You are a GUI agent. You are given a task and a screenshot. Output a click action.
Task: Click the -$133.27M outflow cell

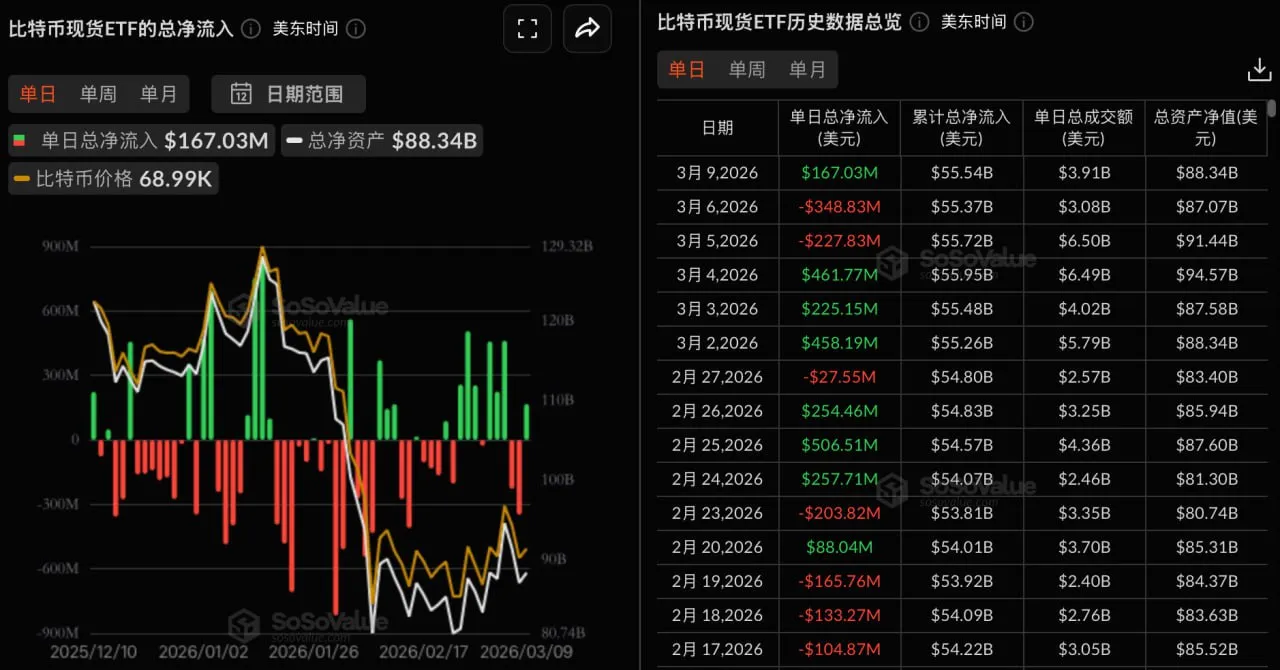tap(839, 615)
